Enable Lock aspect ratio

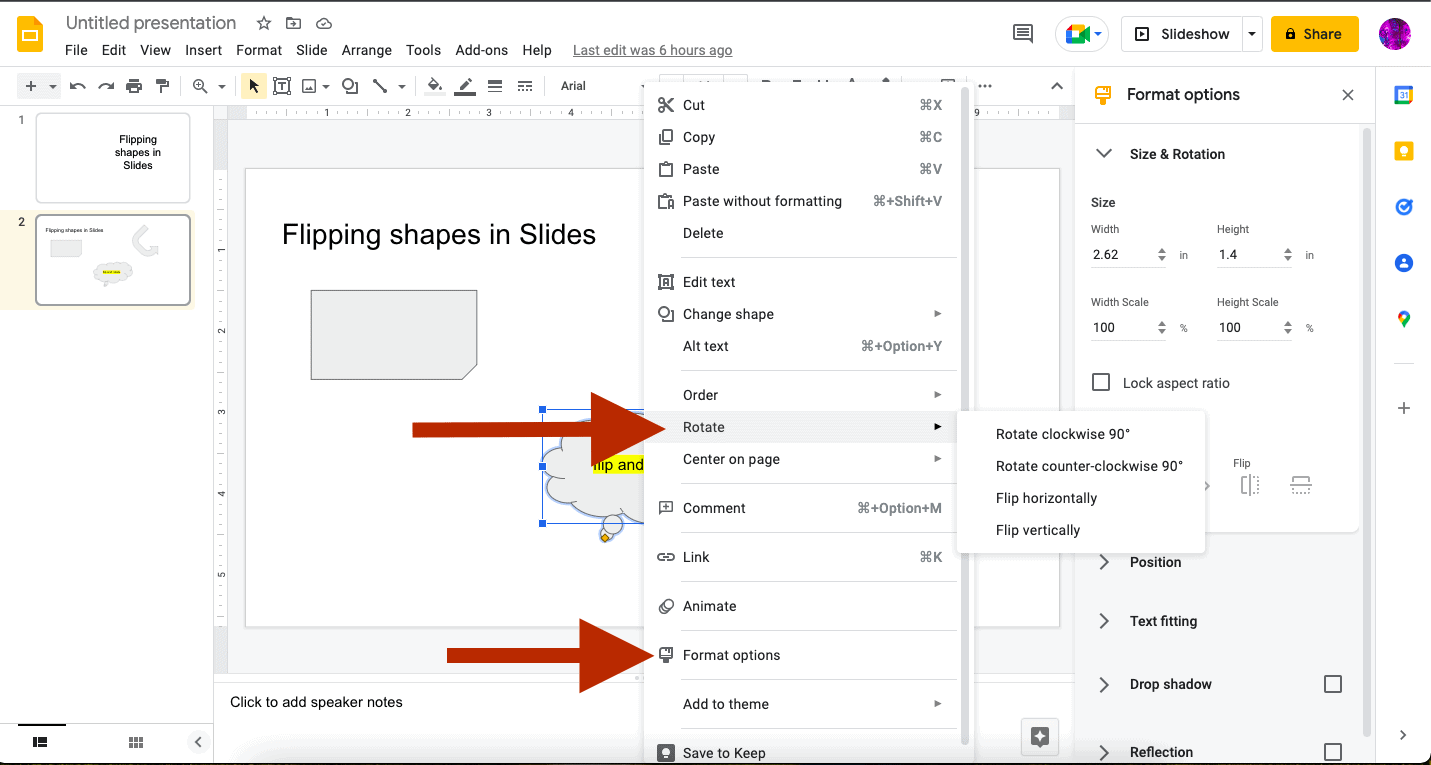(1101, 382)
